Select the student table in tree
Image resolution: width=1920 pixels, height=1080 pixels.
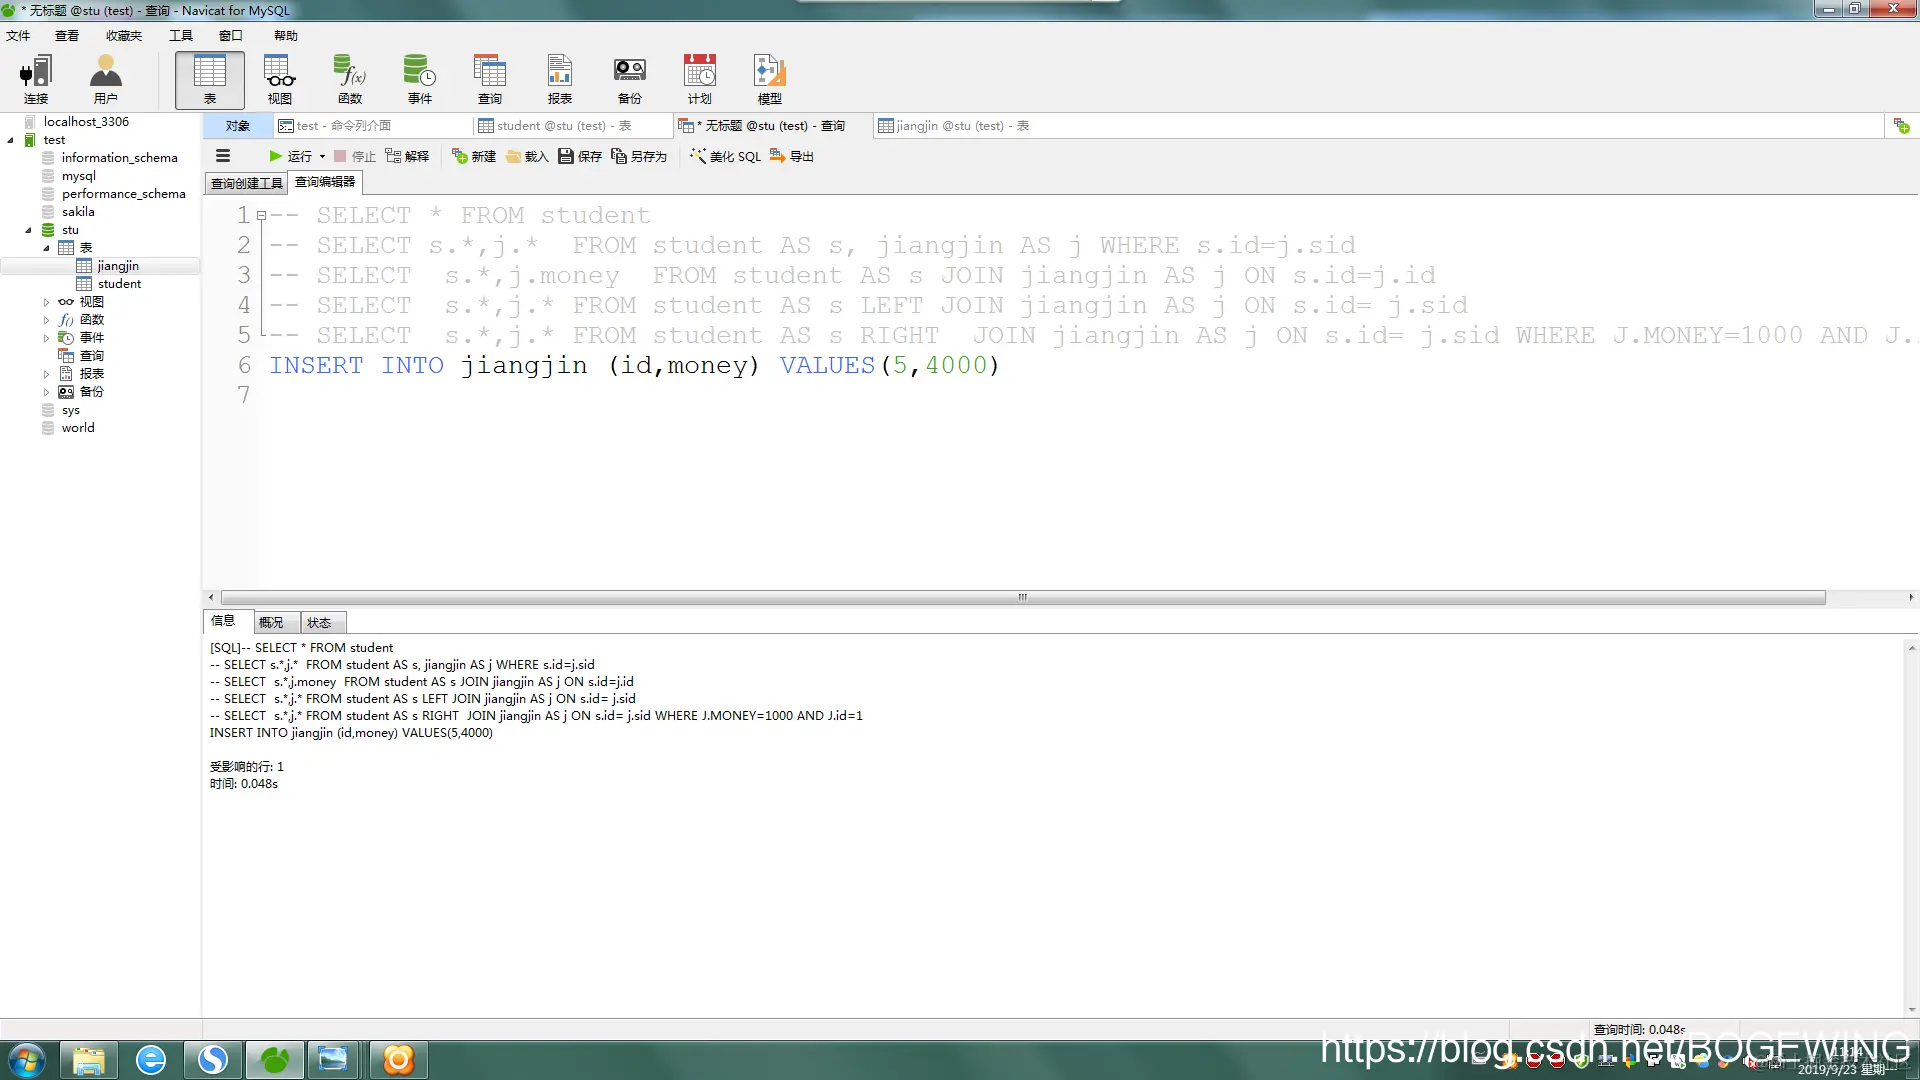[119, 284]
